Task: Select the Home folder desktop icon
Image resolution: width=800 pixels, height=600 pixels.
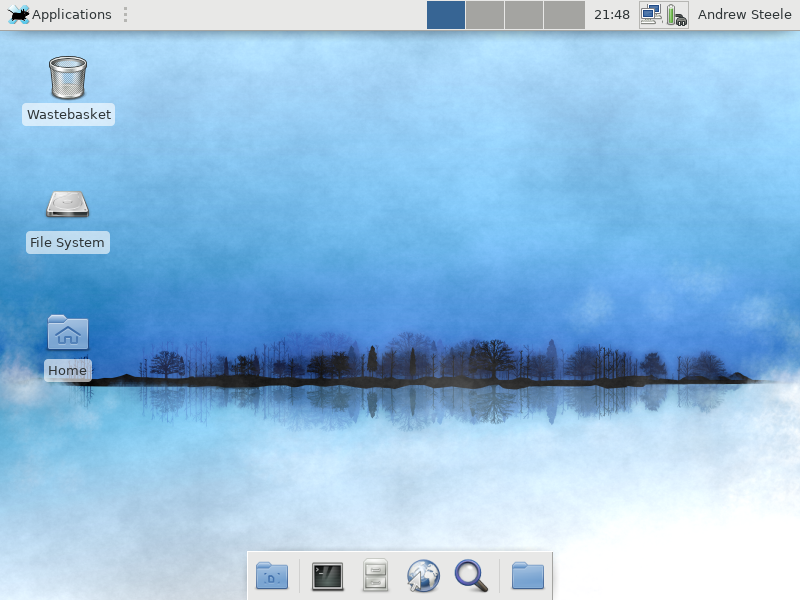Action: (x=67, y=333)
